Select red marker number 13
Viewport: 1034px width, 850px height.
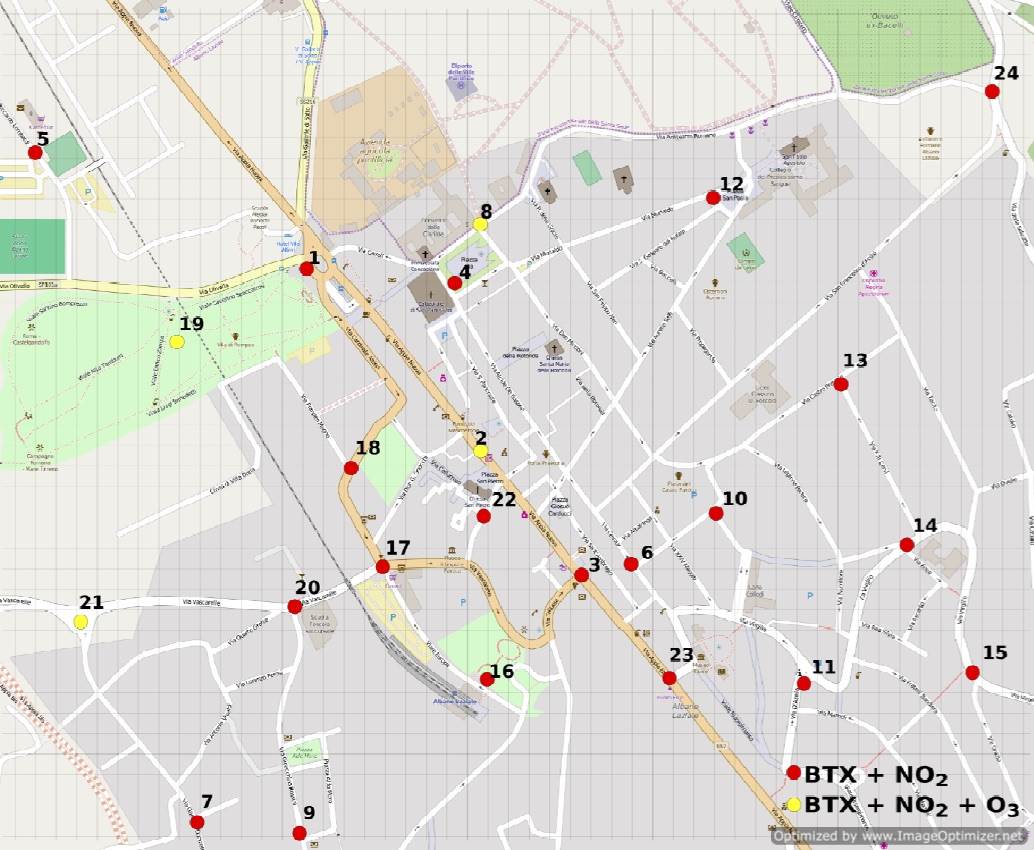pos(841,384)
